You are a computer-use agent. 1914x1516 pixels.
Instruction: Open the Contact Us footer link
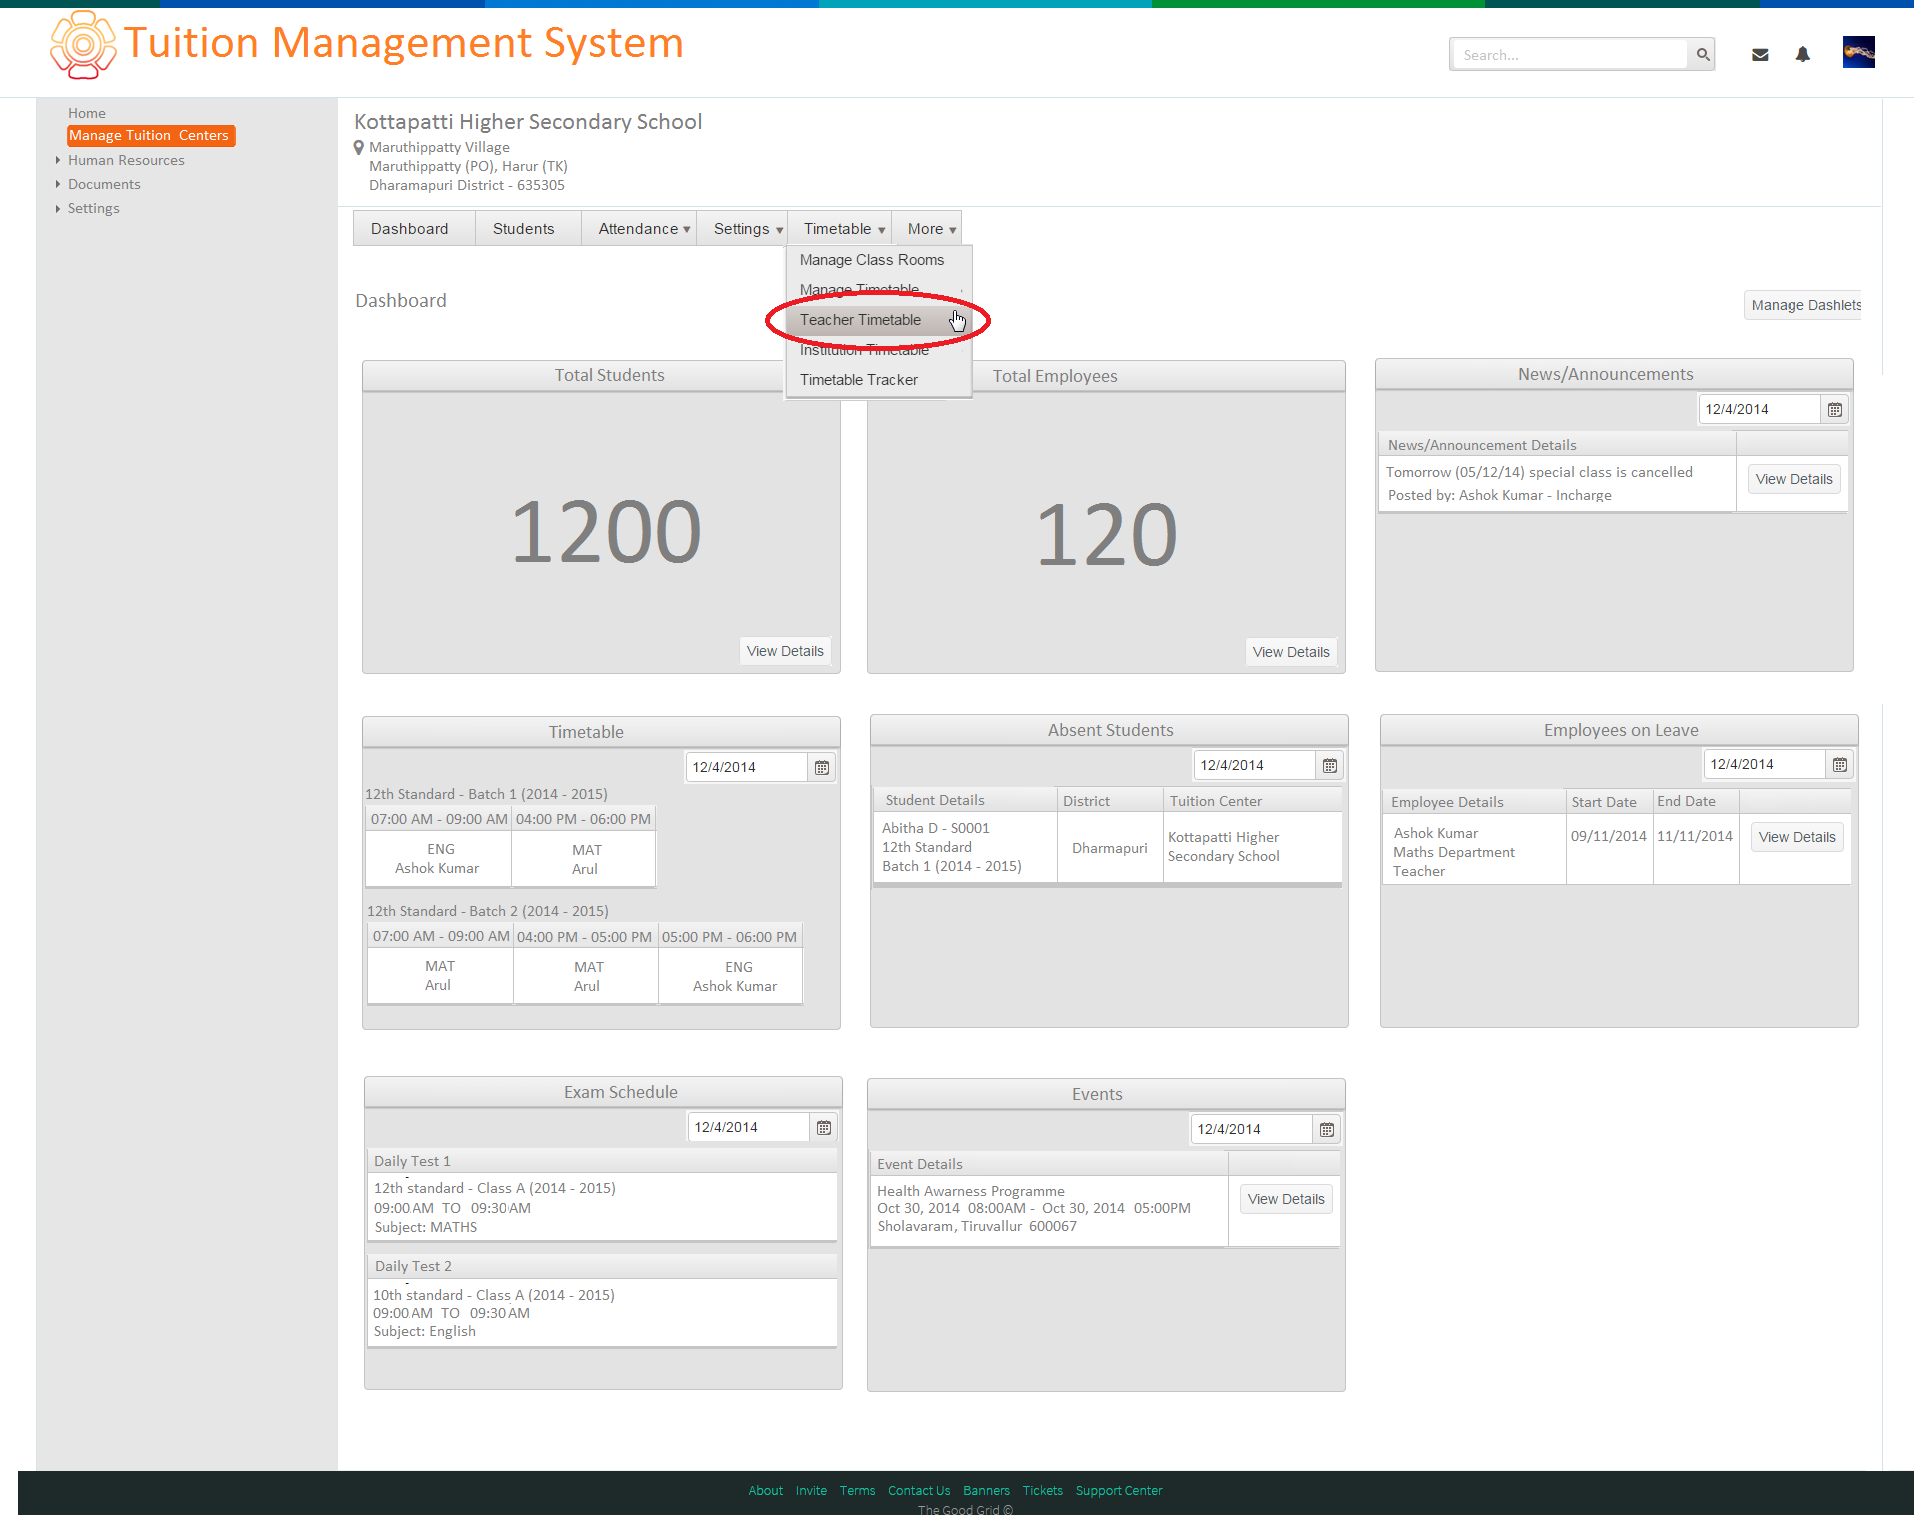[x=919, y=1491]
